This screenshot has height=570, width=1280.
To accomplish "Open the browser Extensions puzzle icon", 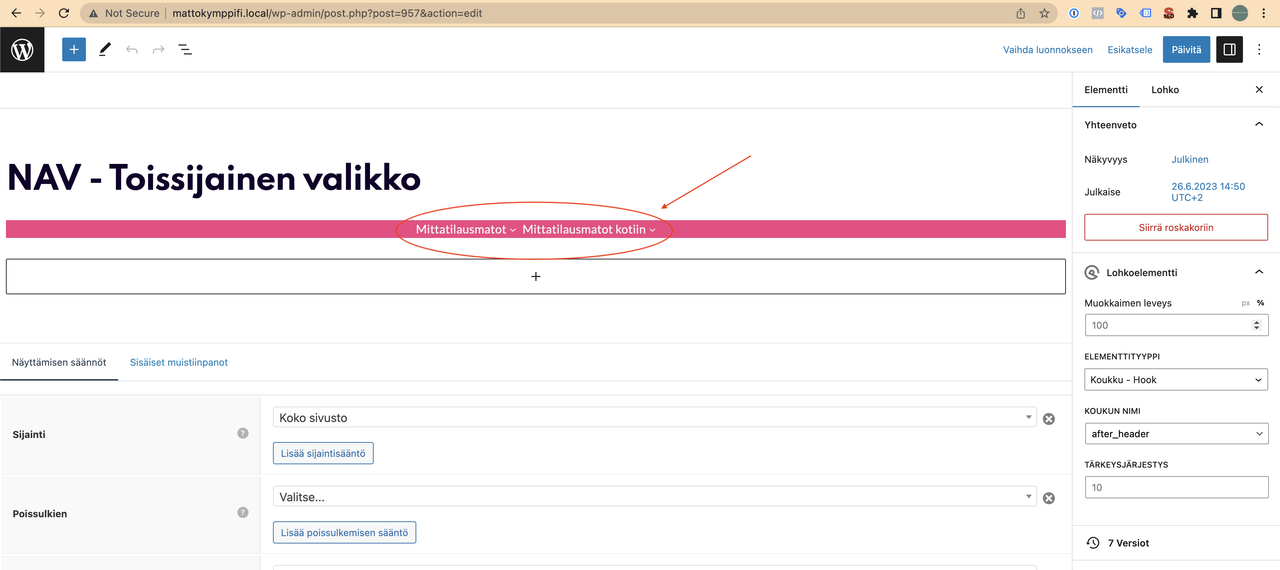I will (x=1192, y=13).
